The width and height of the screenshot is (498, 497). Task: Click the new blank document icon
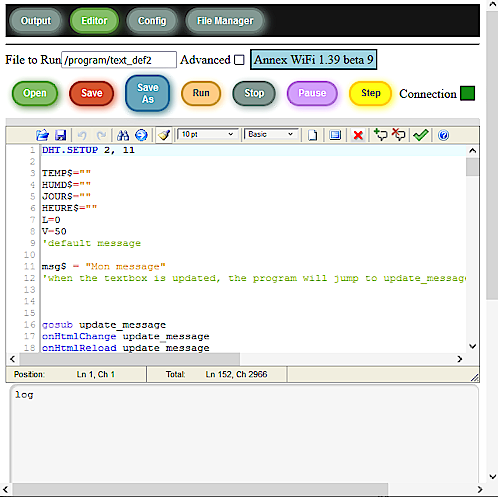[x=312, y=135]
